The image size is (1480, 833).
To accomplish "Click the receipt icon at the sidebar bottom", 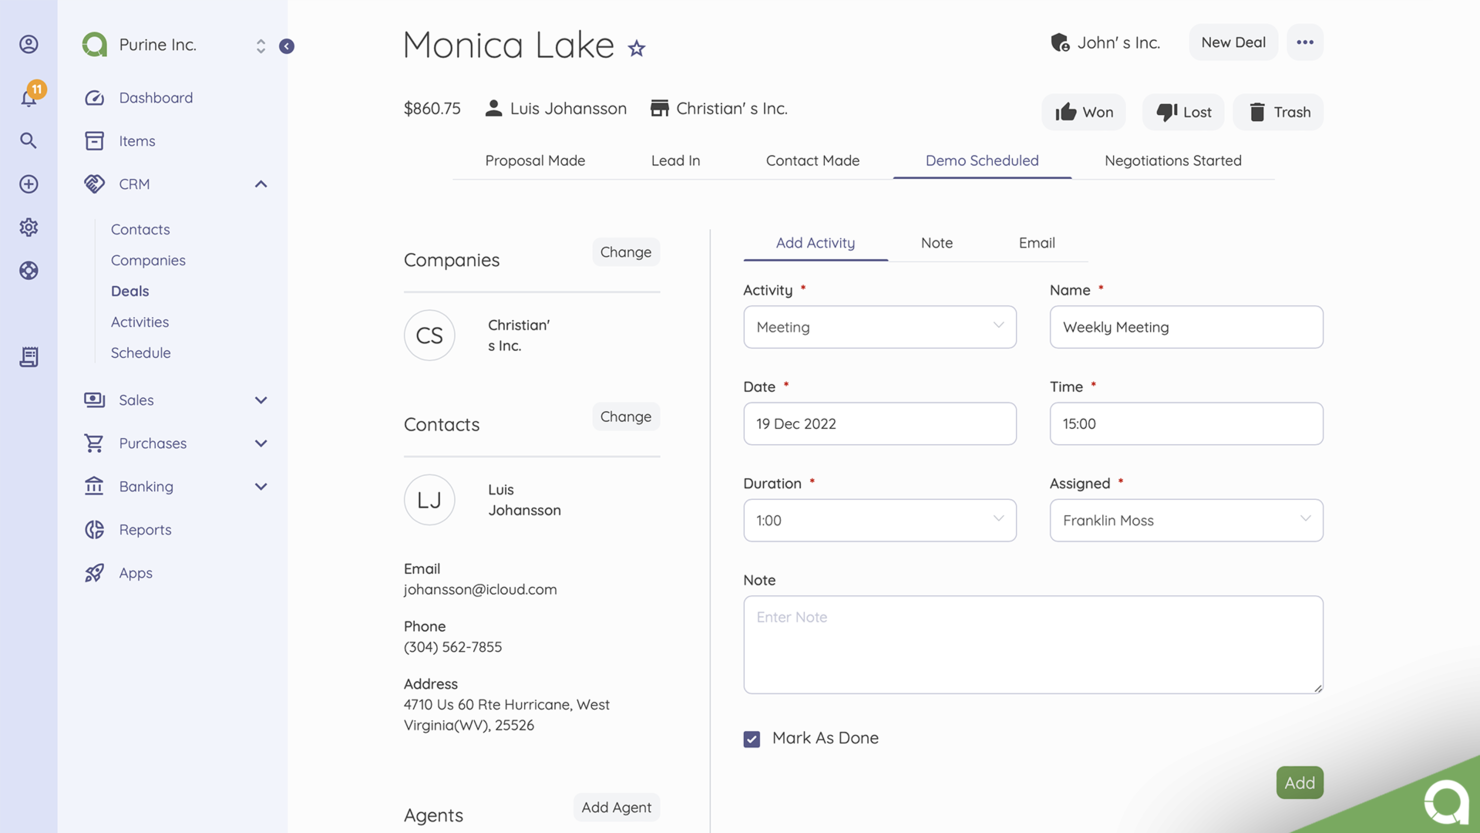I will pos(28,356).
